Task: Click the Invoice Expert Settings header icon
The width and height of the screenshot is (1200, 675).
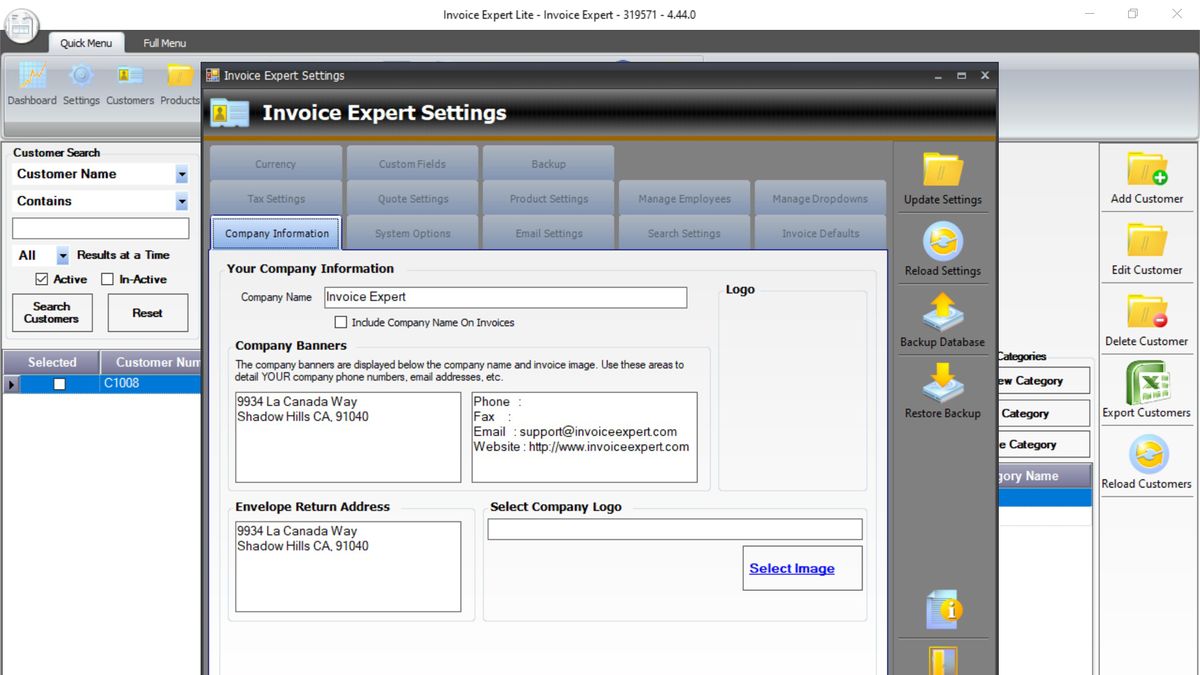Action: click(229, 113)
